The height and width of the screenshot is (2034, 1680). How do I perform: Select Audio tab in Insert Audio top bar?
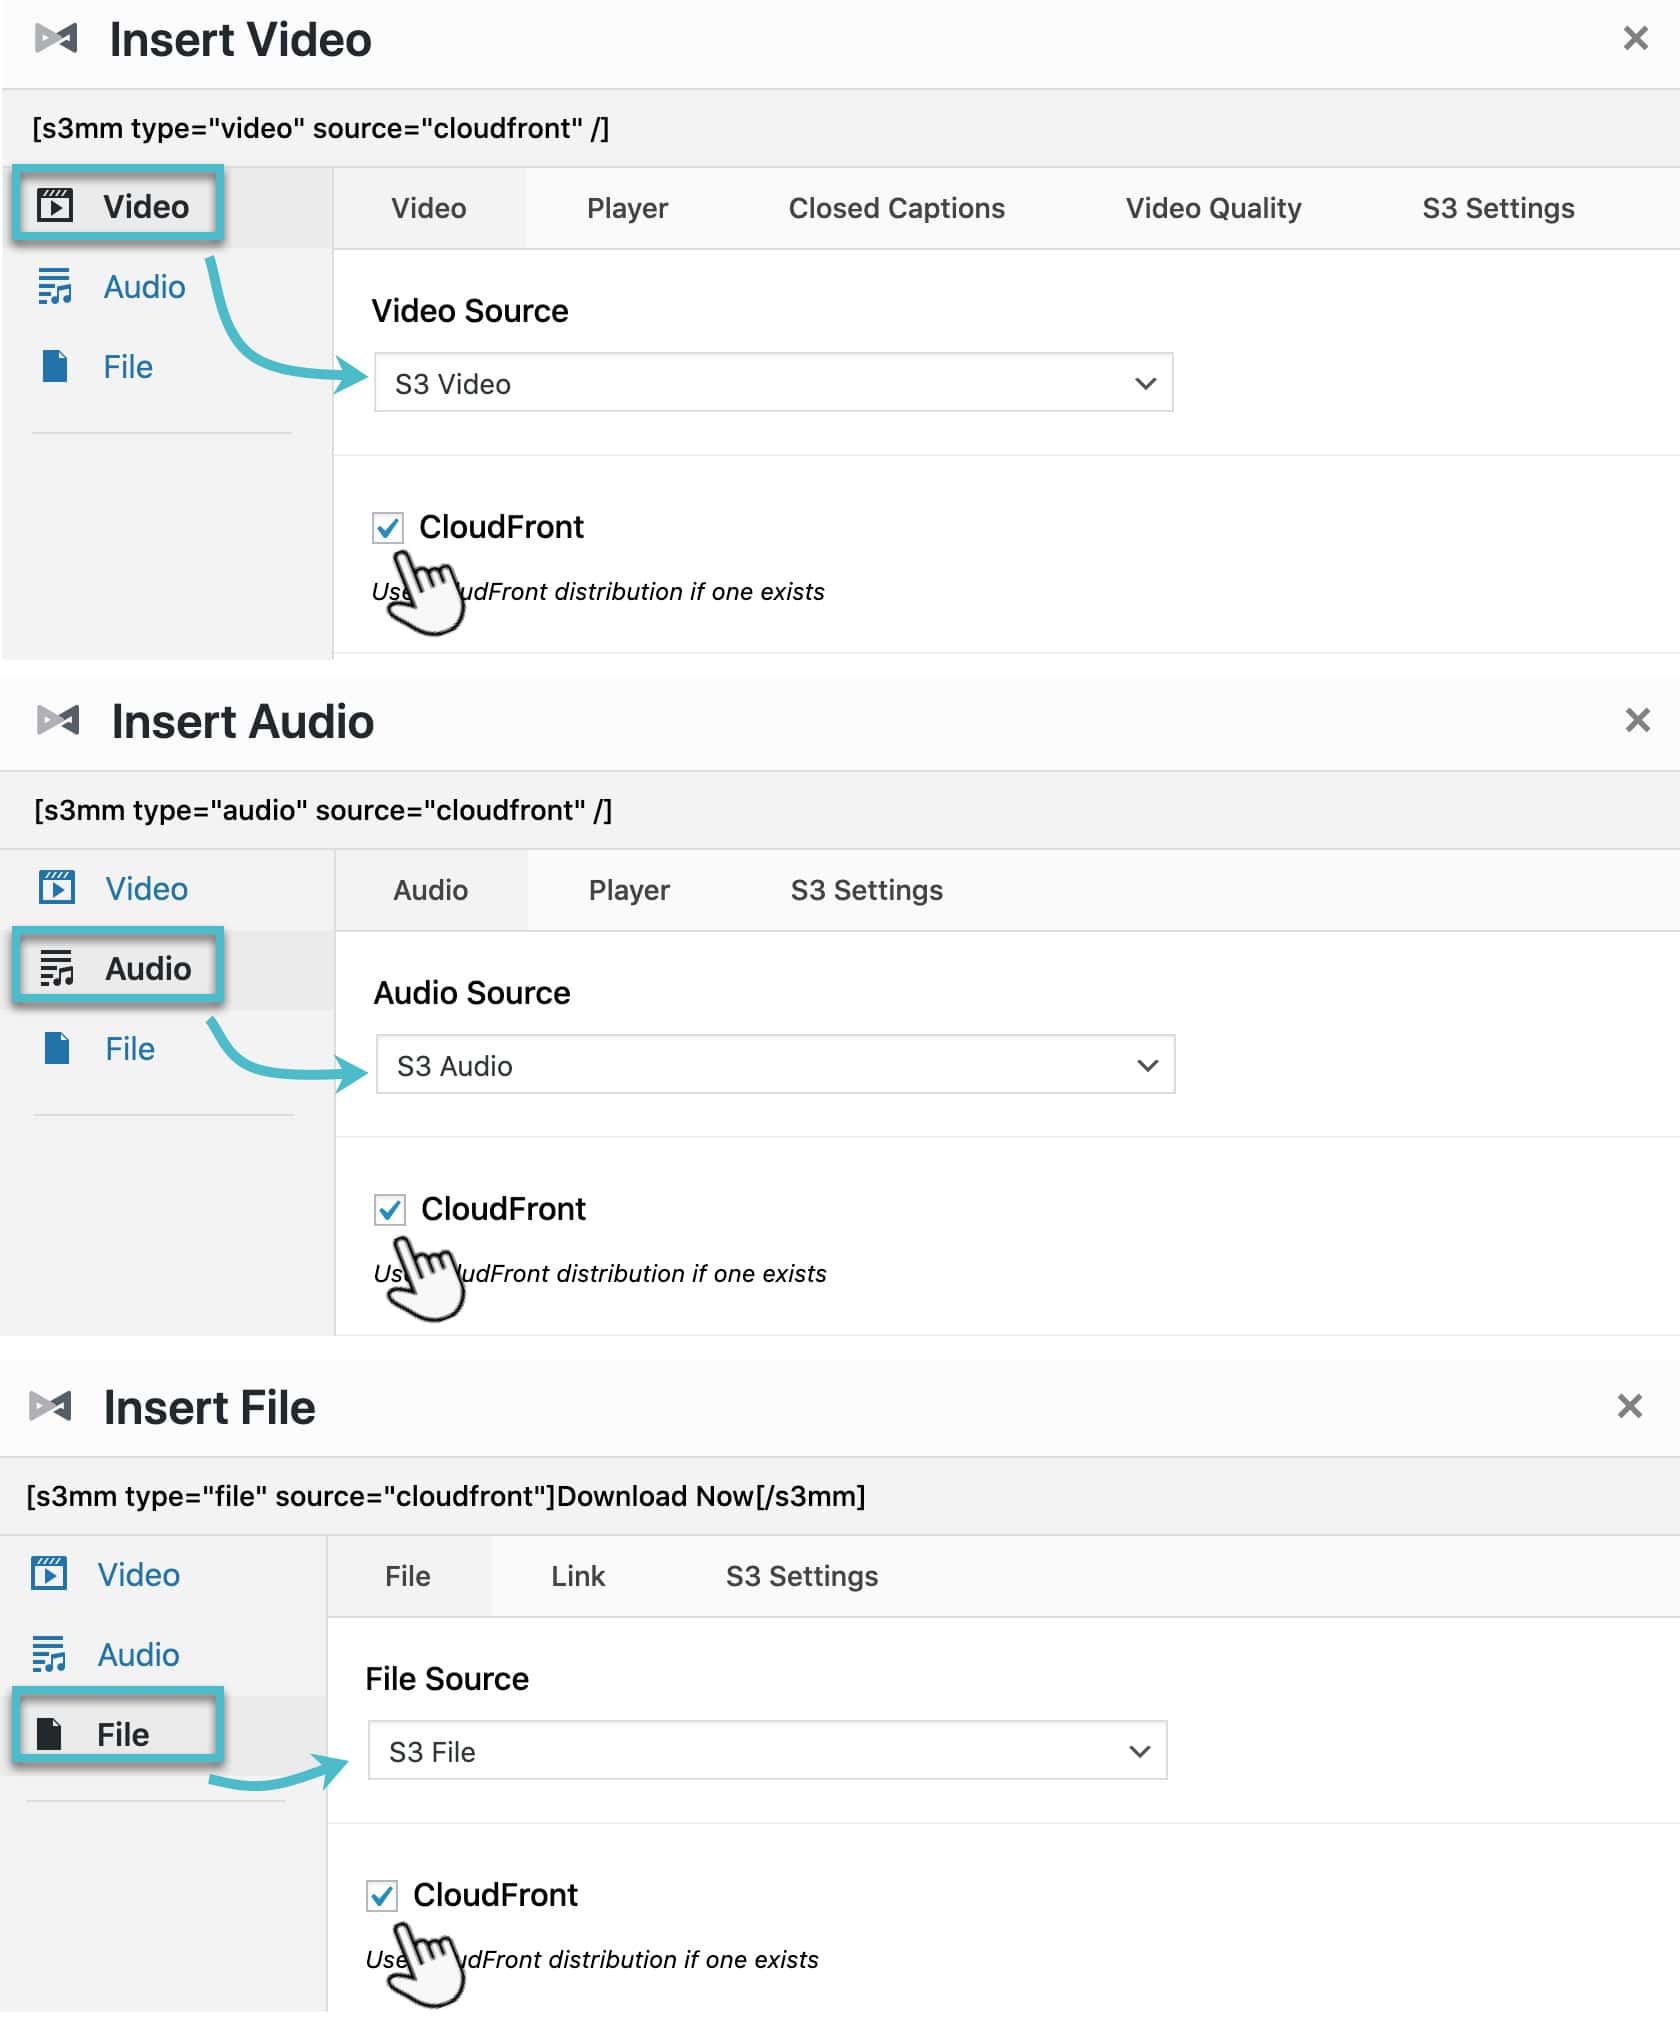(x=430, y=890)
